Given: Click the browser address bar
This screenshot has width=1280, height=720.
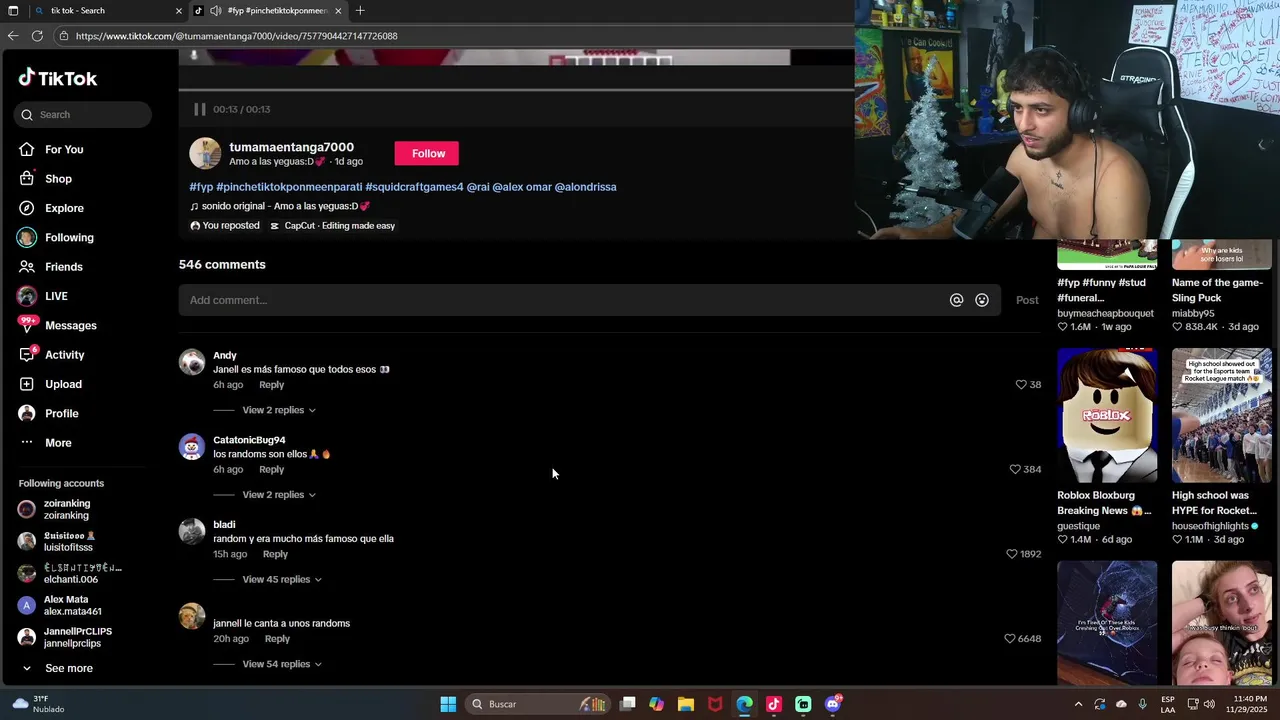Looking at the screenshot, I should click(455, 36).
